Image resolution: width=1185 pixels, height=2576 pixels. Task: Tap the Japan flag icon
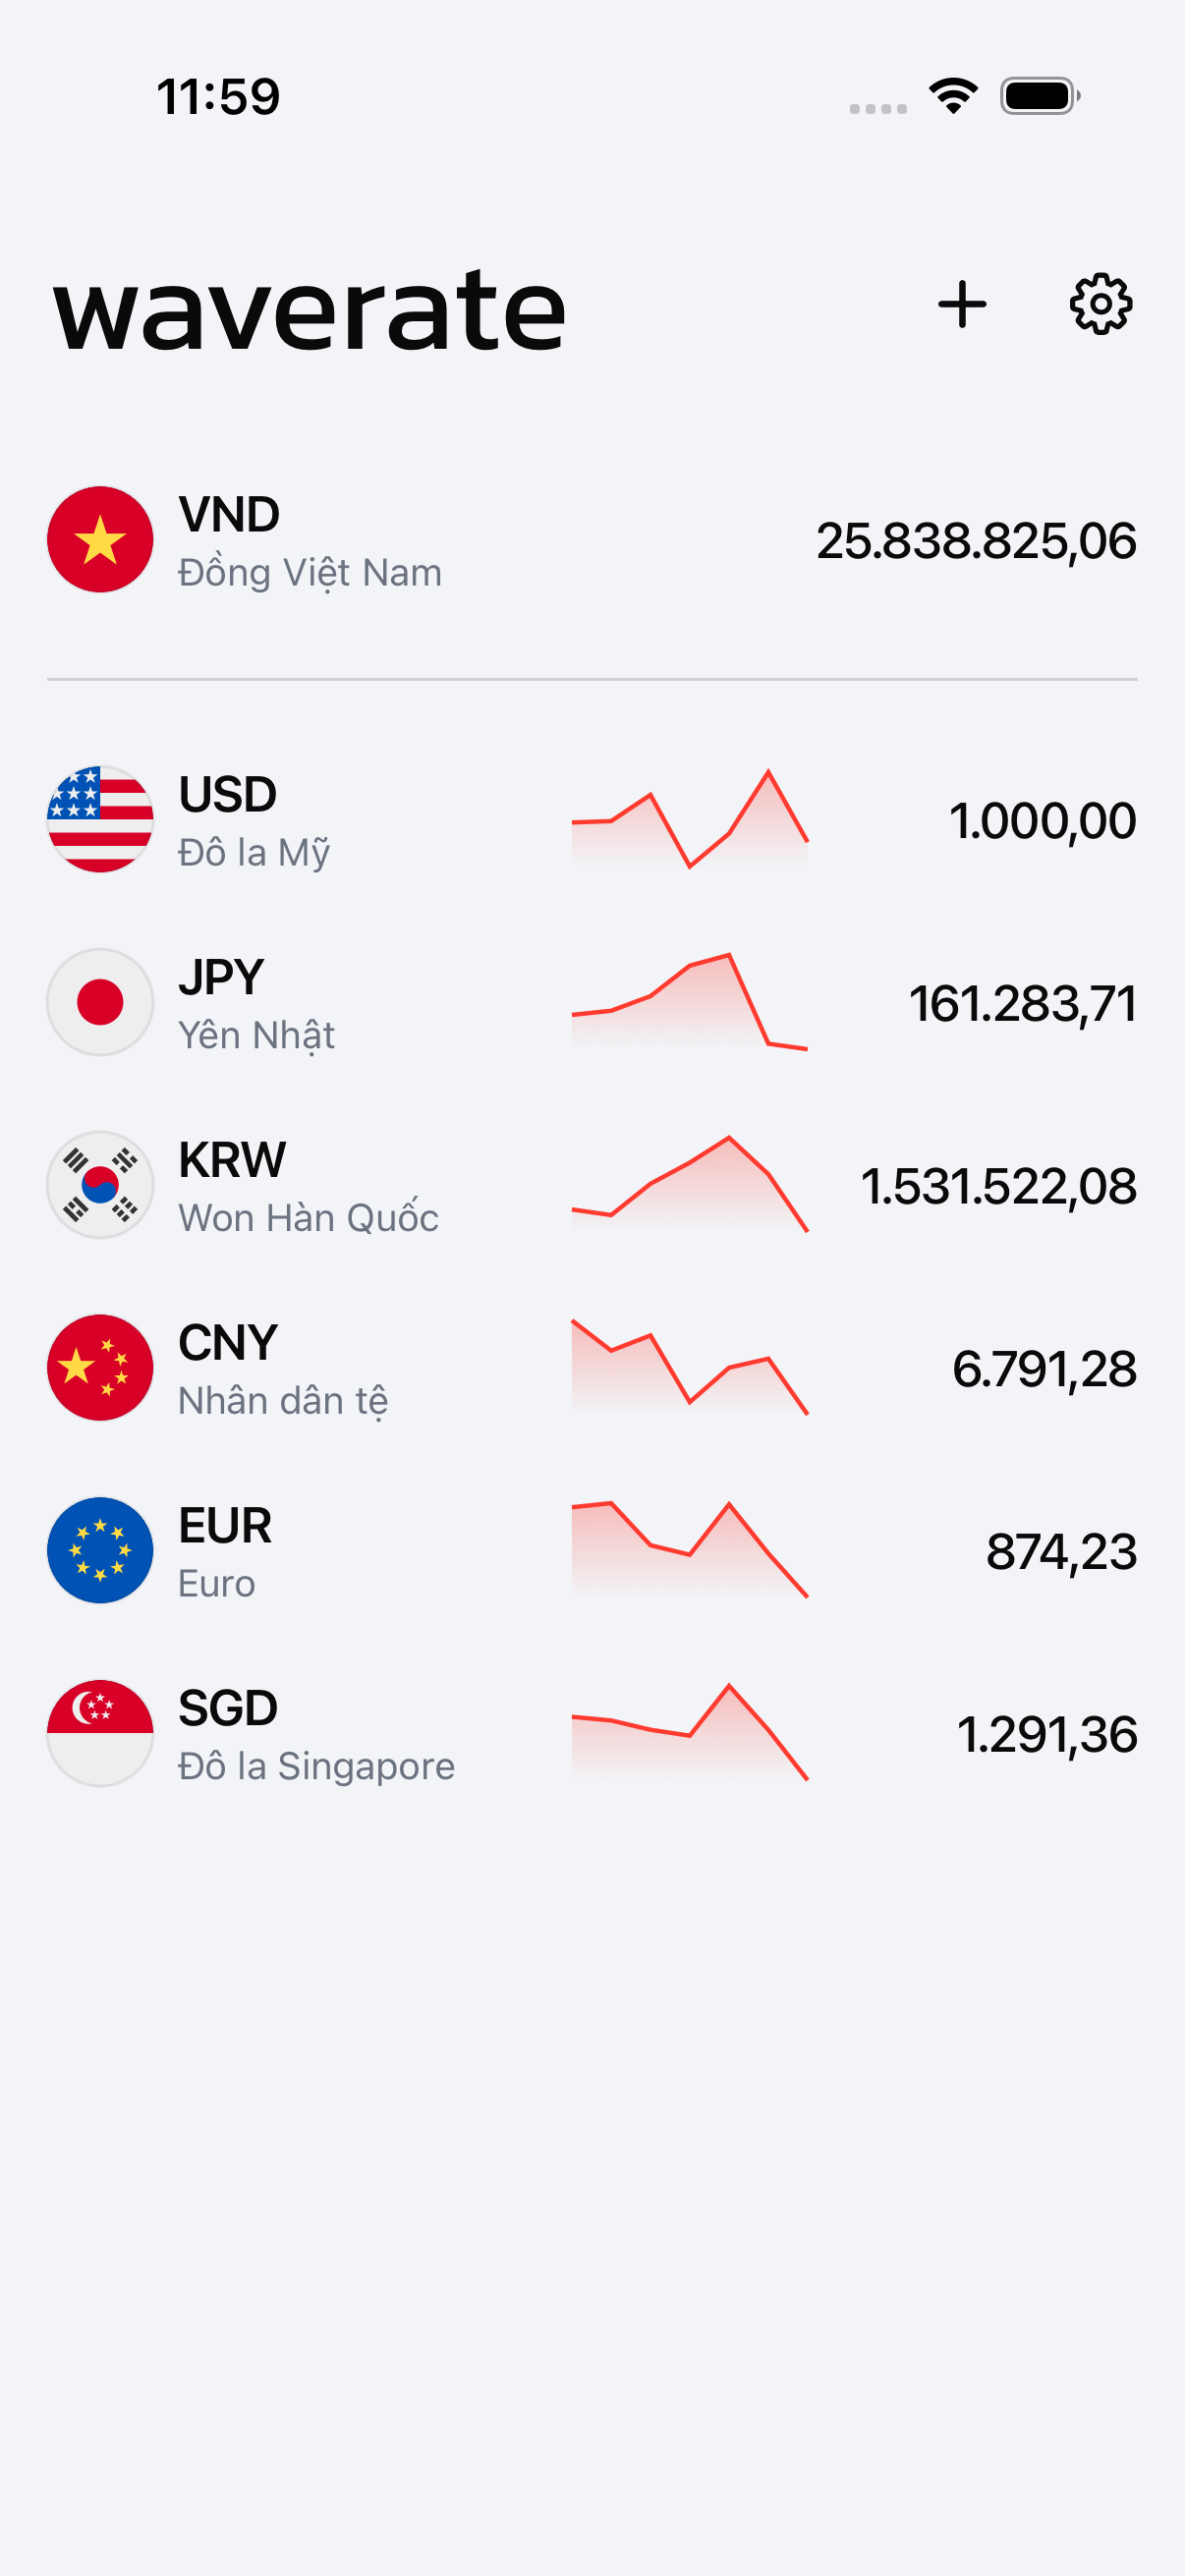click(100, 1002)
